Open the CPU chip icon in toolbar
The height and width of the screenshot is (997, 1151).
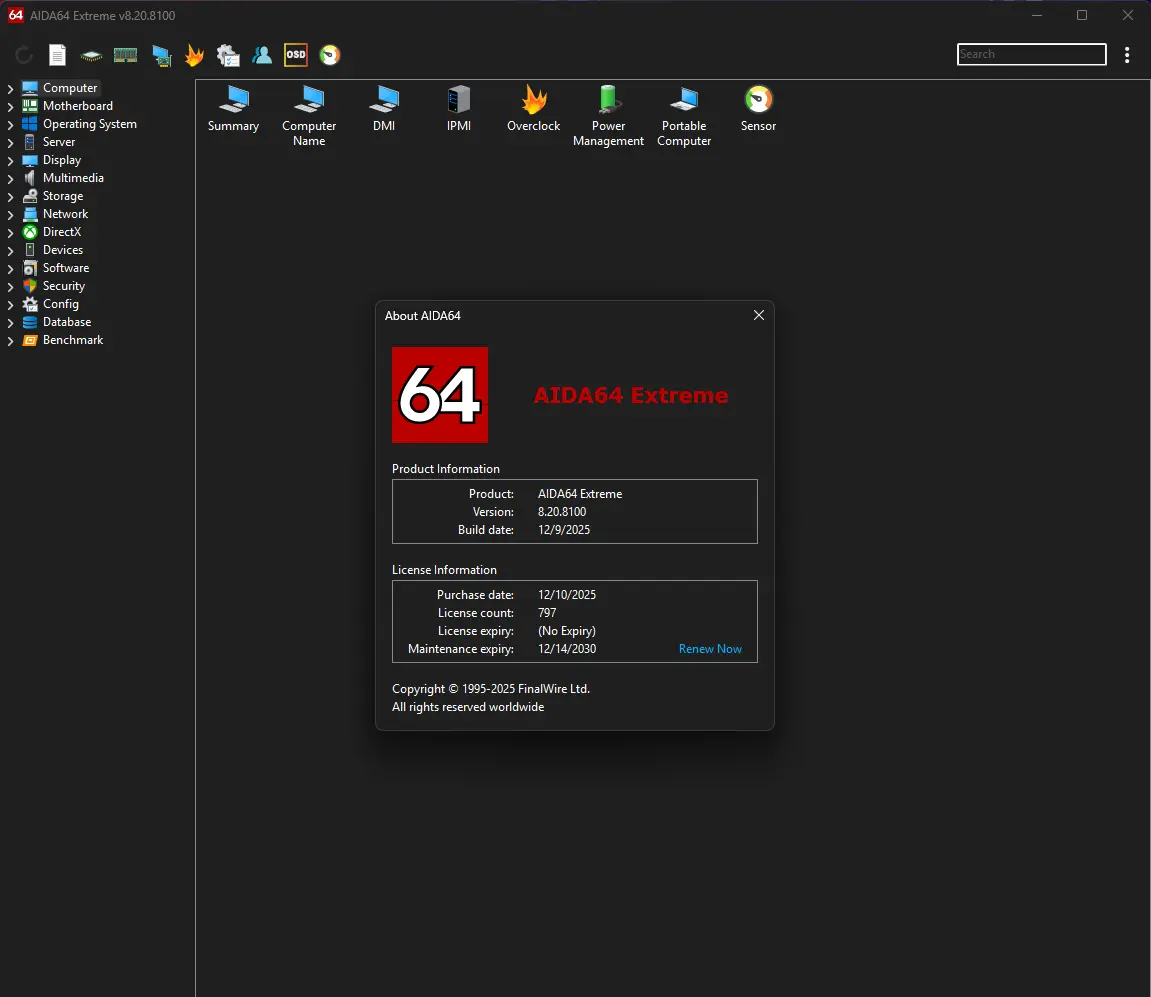91,56
